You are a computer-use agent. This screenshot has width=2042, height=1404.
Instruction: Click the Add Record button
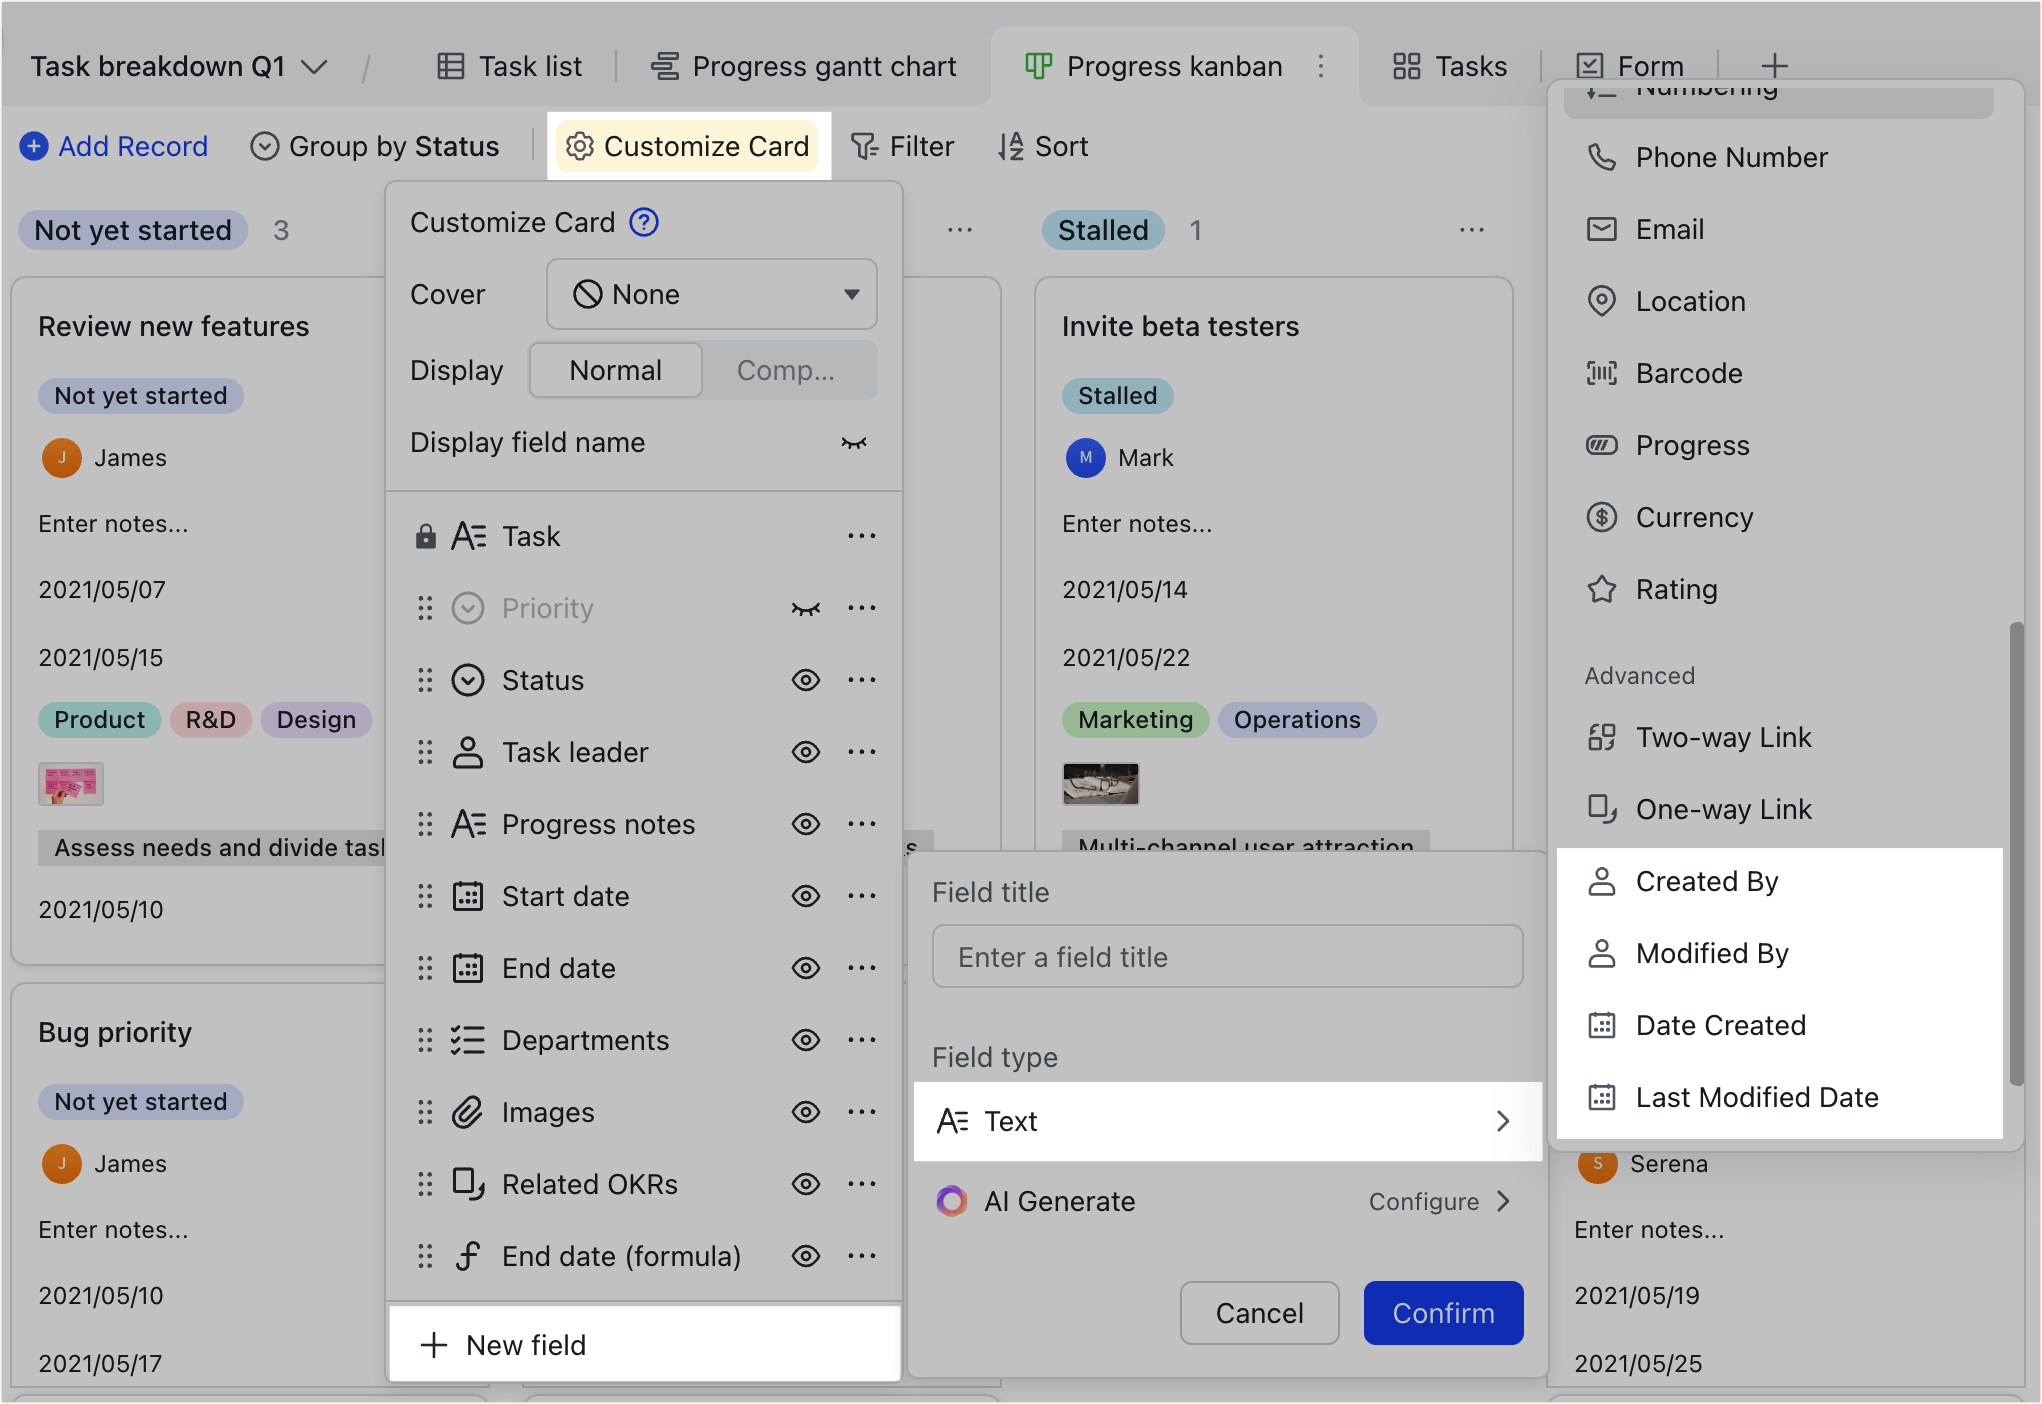(113, 146)
